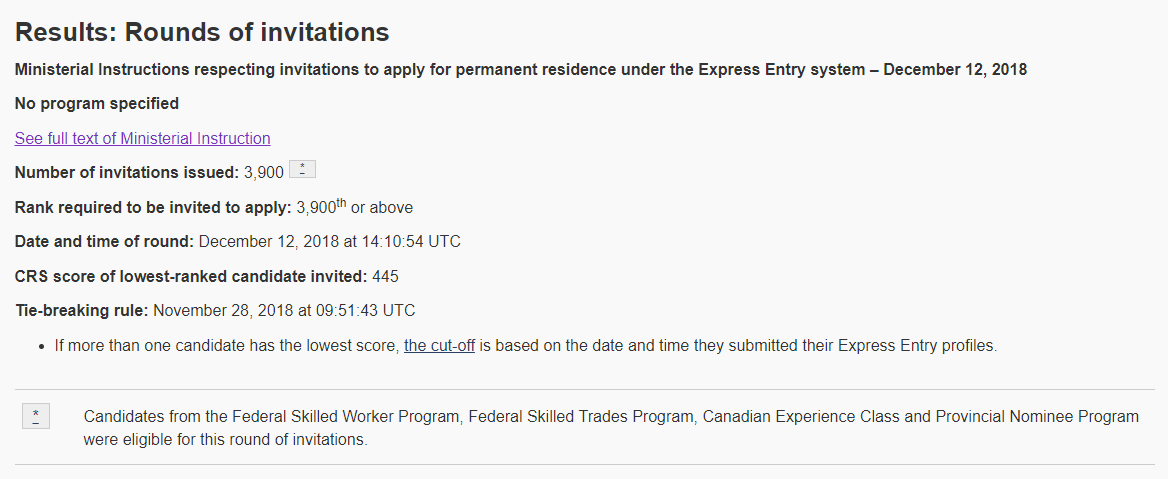
Task: Click the 'Date and time of round' label
Action: coord(105,242)
